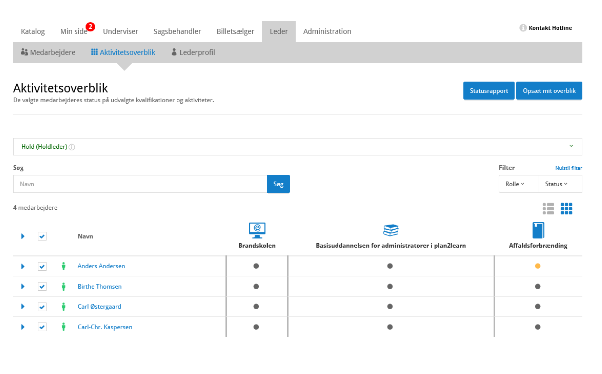
Task: Click the green person icon for Carl-Chr. Kaspersen
Action: [x=64, y=327]
